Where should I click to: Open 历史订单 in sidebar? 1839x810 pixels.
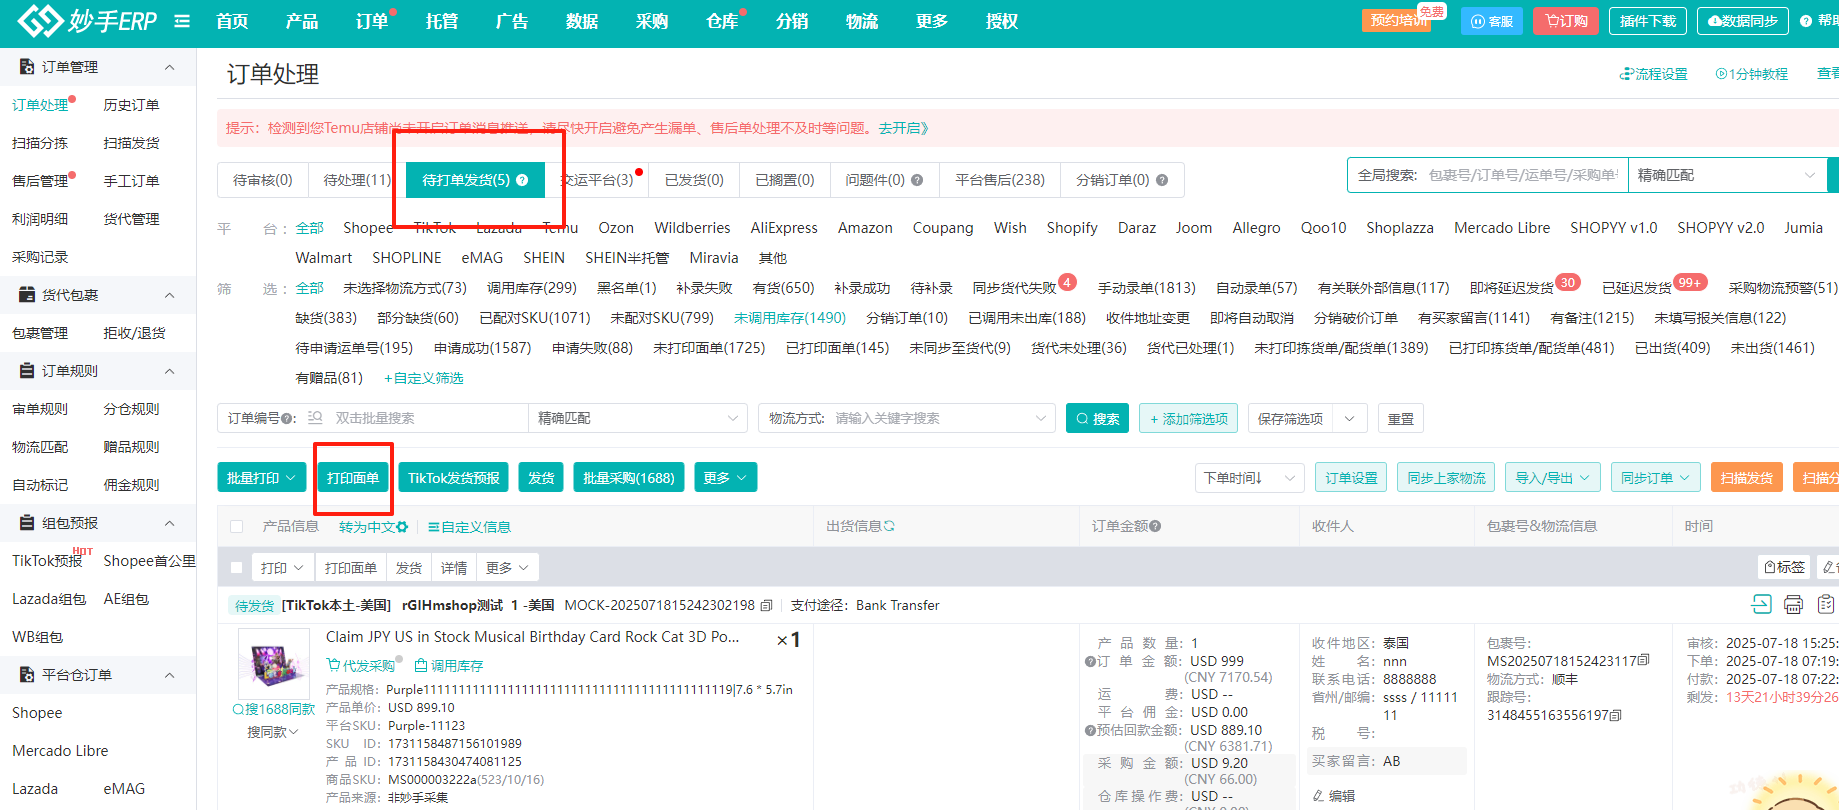coord(131,105)
